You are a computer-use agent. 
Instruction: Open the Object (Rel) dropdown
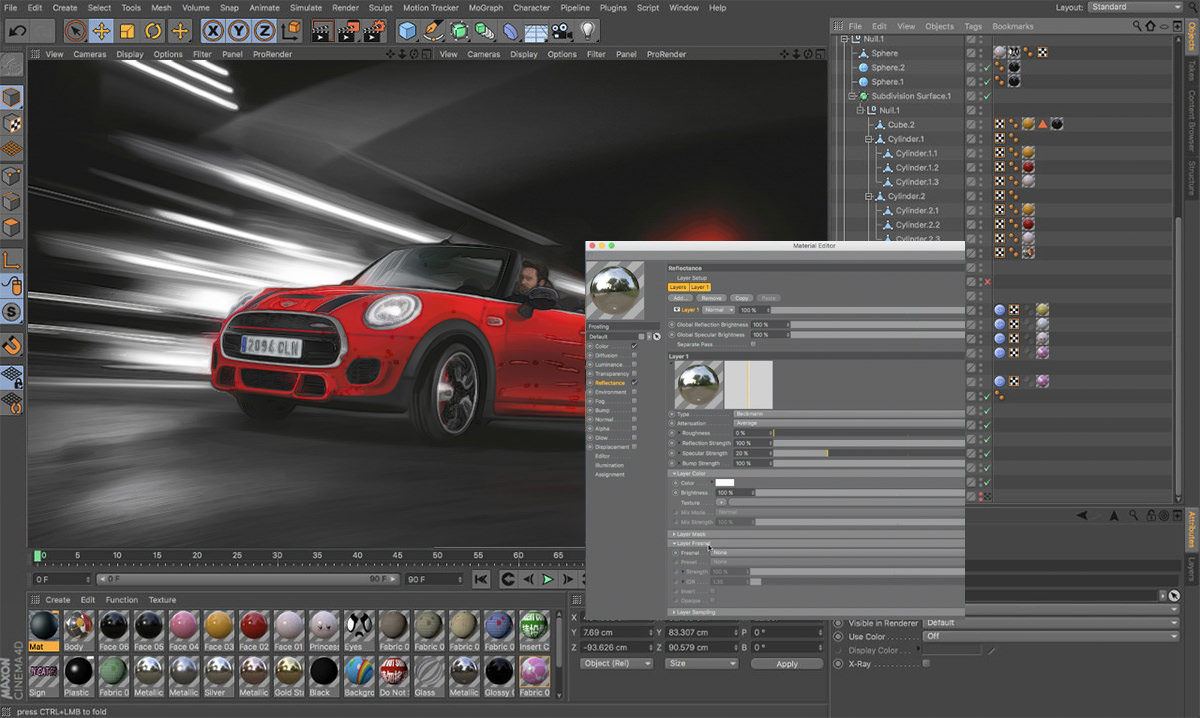click(x=618, y=664)
